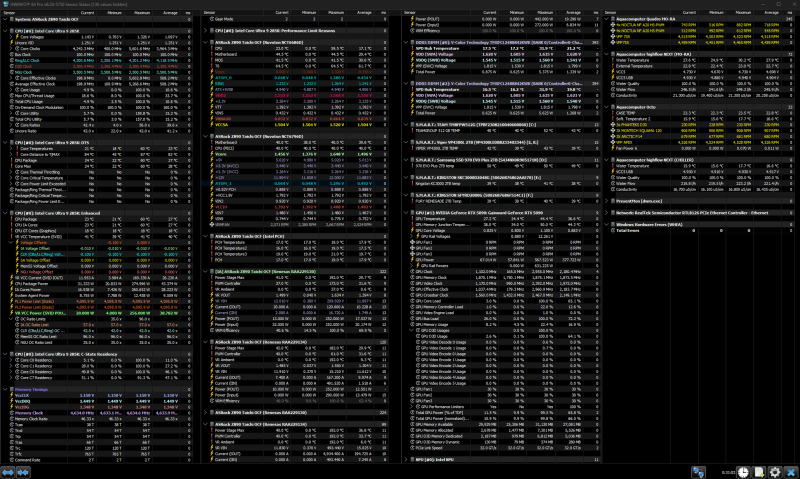Expand Core C0 Residency rows
Screen dimensions: 800x479
point(11,360)
